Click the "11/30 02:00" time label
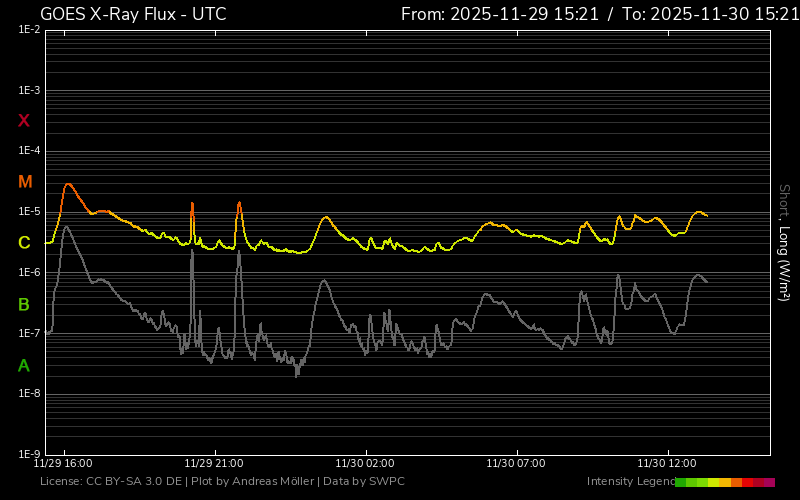 (x=365, y=463)
